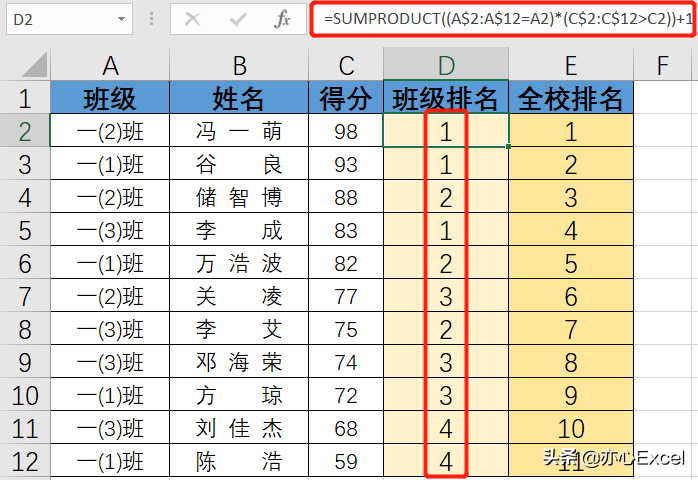Select column E header
Image resolution: width=698 pixels, height=480 pixels.
[571, 65]
